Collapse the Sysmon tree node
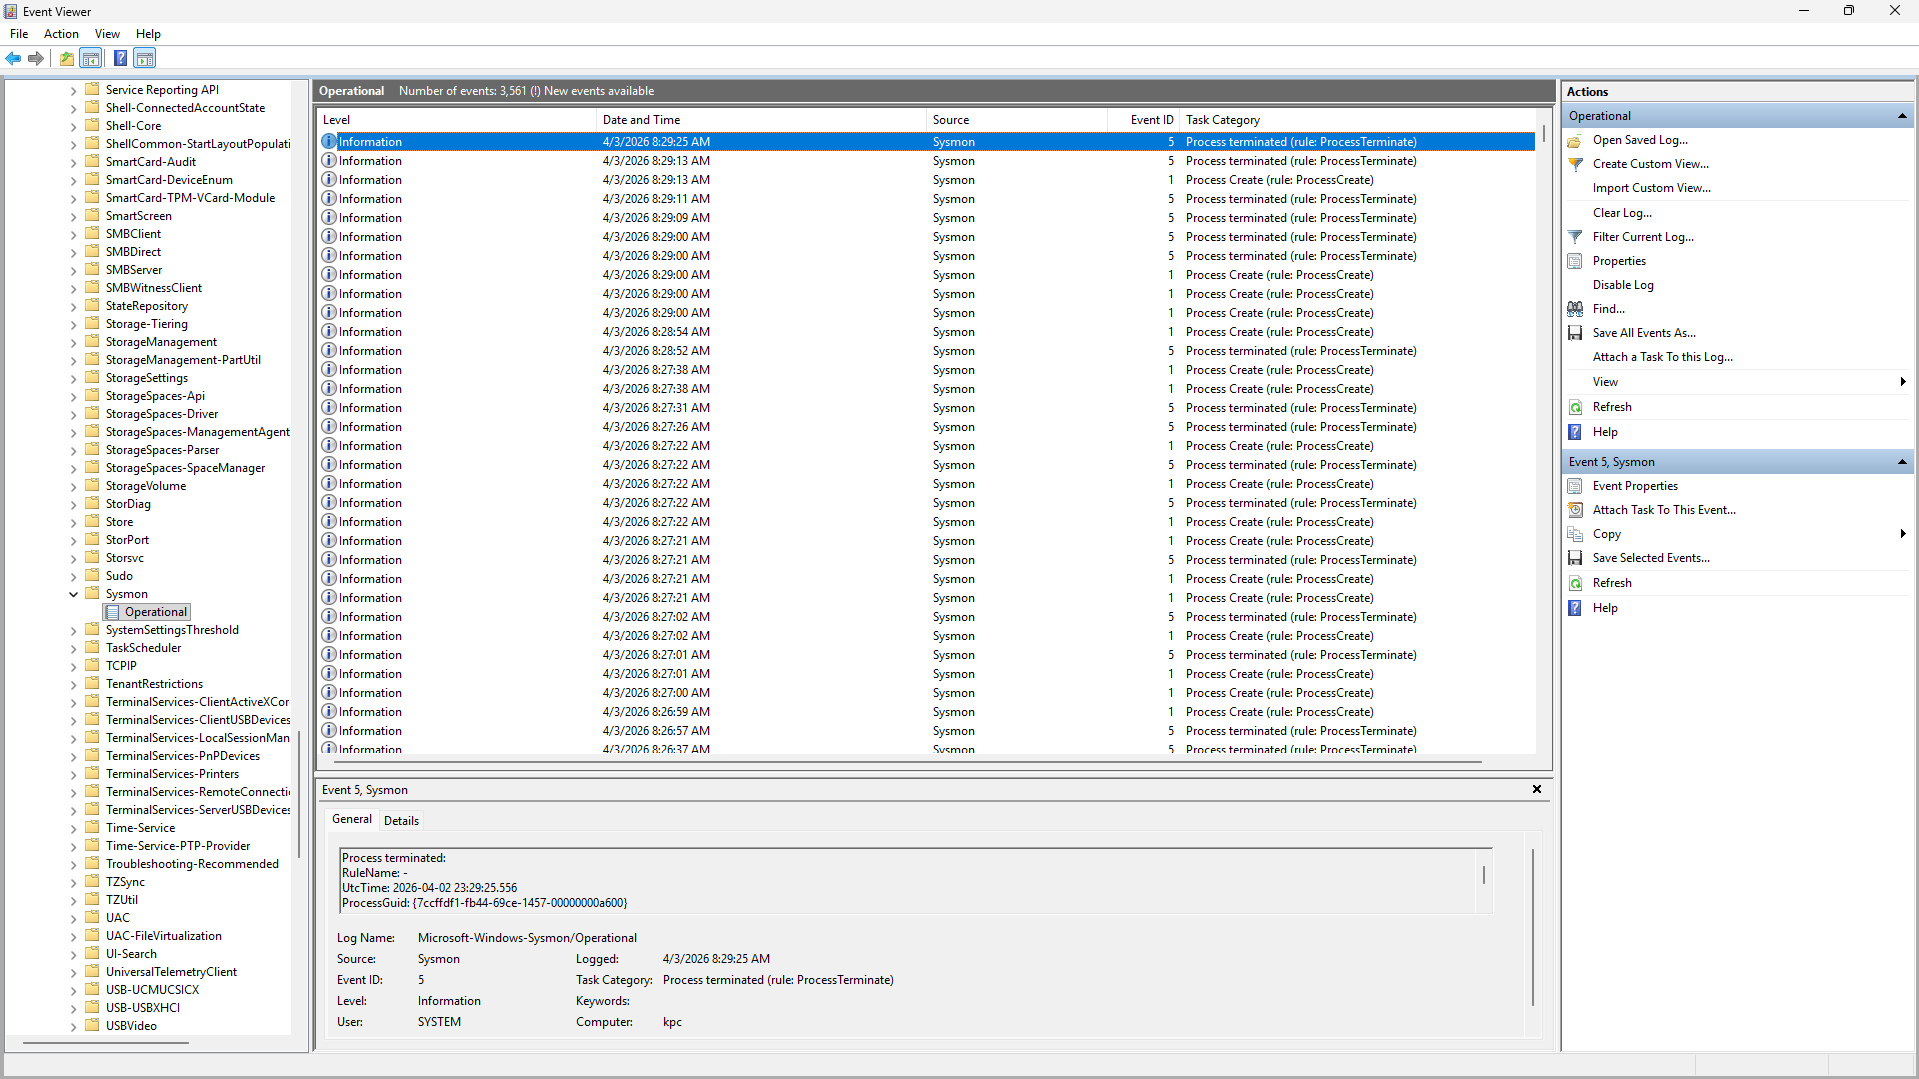This screenshot has height=1079, width=1919. pyautogui.click(x=73, y=594)
